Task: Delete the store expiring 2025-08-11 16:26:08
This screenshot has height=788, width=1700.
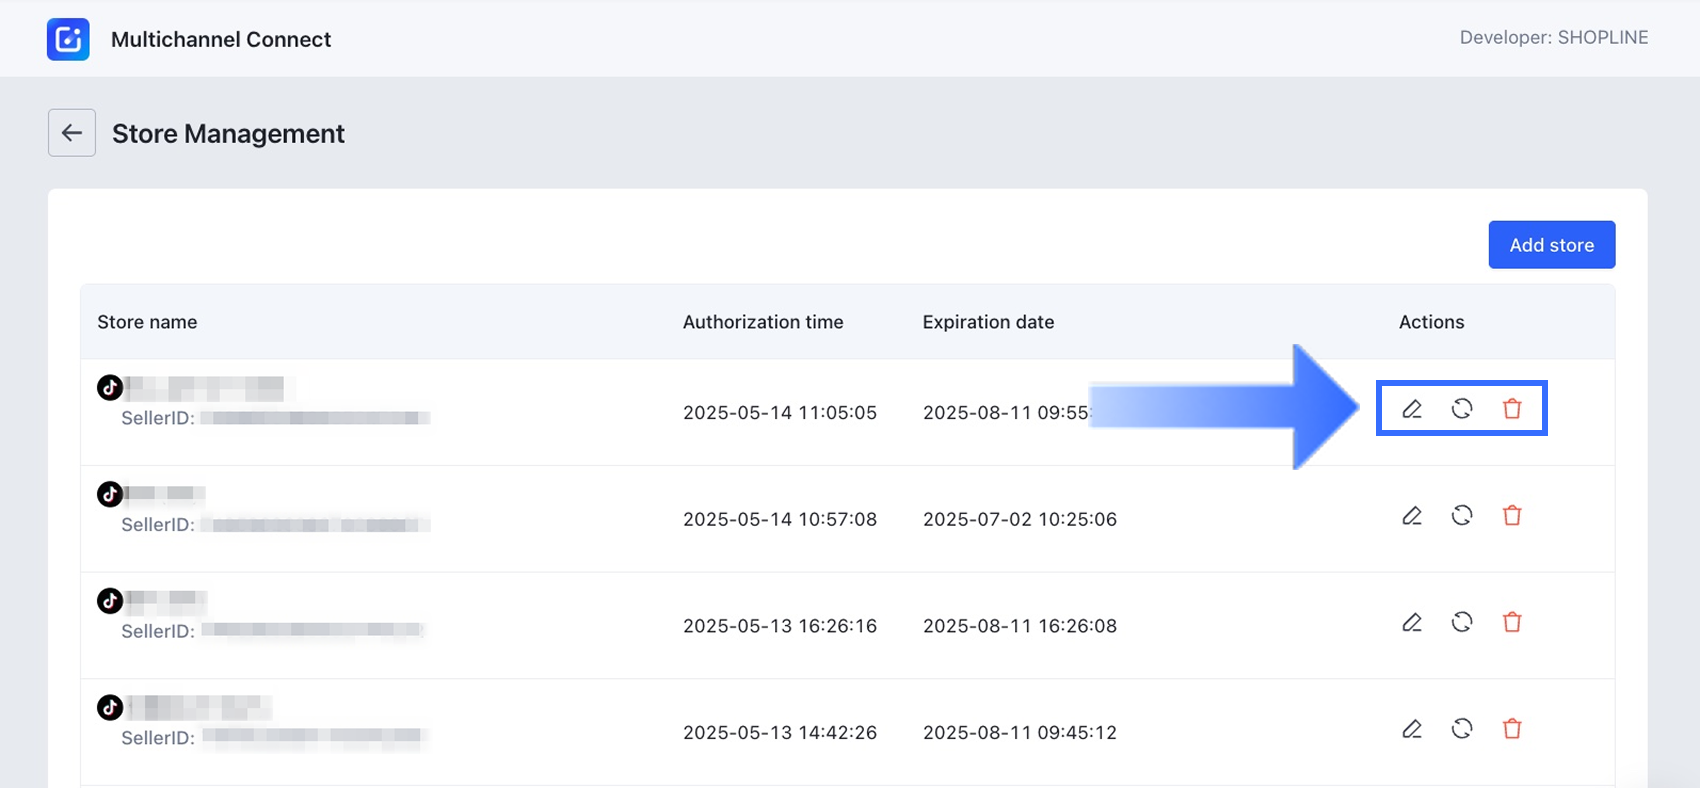Action: [x=1512, y=623]
